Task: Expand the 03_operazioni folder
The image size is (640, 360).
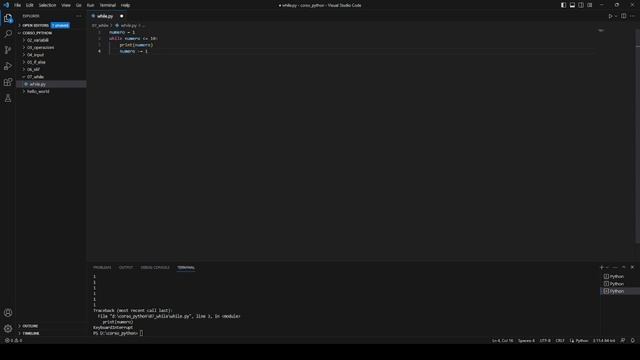Action: click(x=40, y=47)
